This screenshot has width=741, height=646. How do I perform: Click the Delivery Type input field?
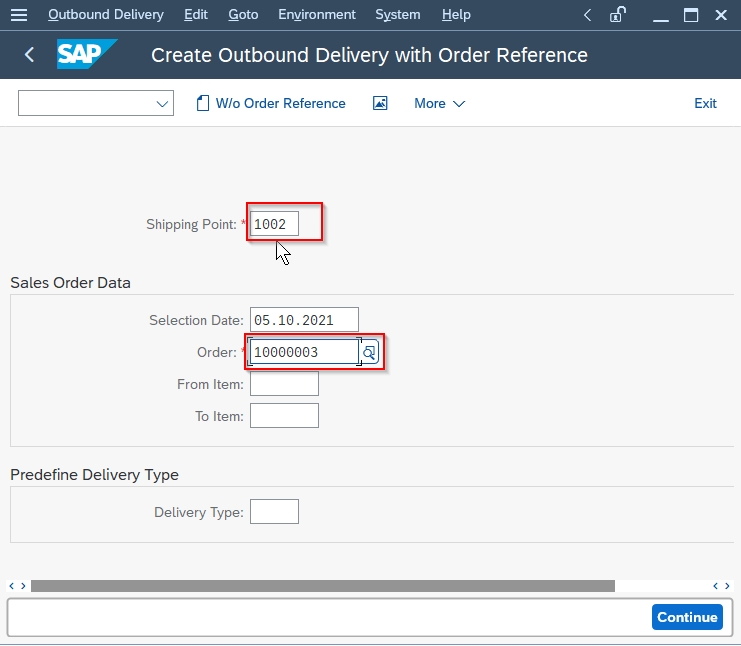point(274,511)
